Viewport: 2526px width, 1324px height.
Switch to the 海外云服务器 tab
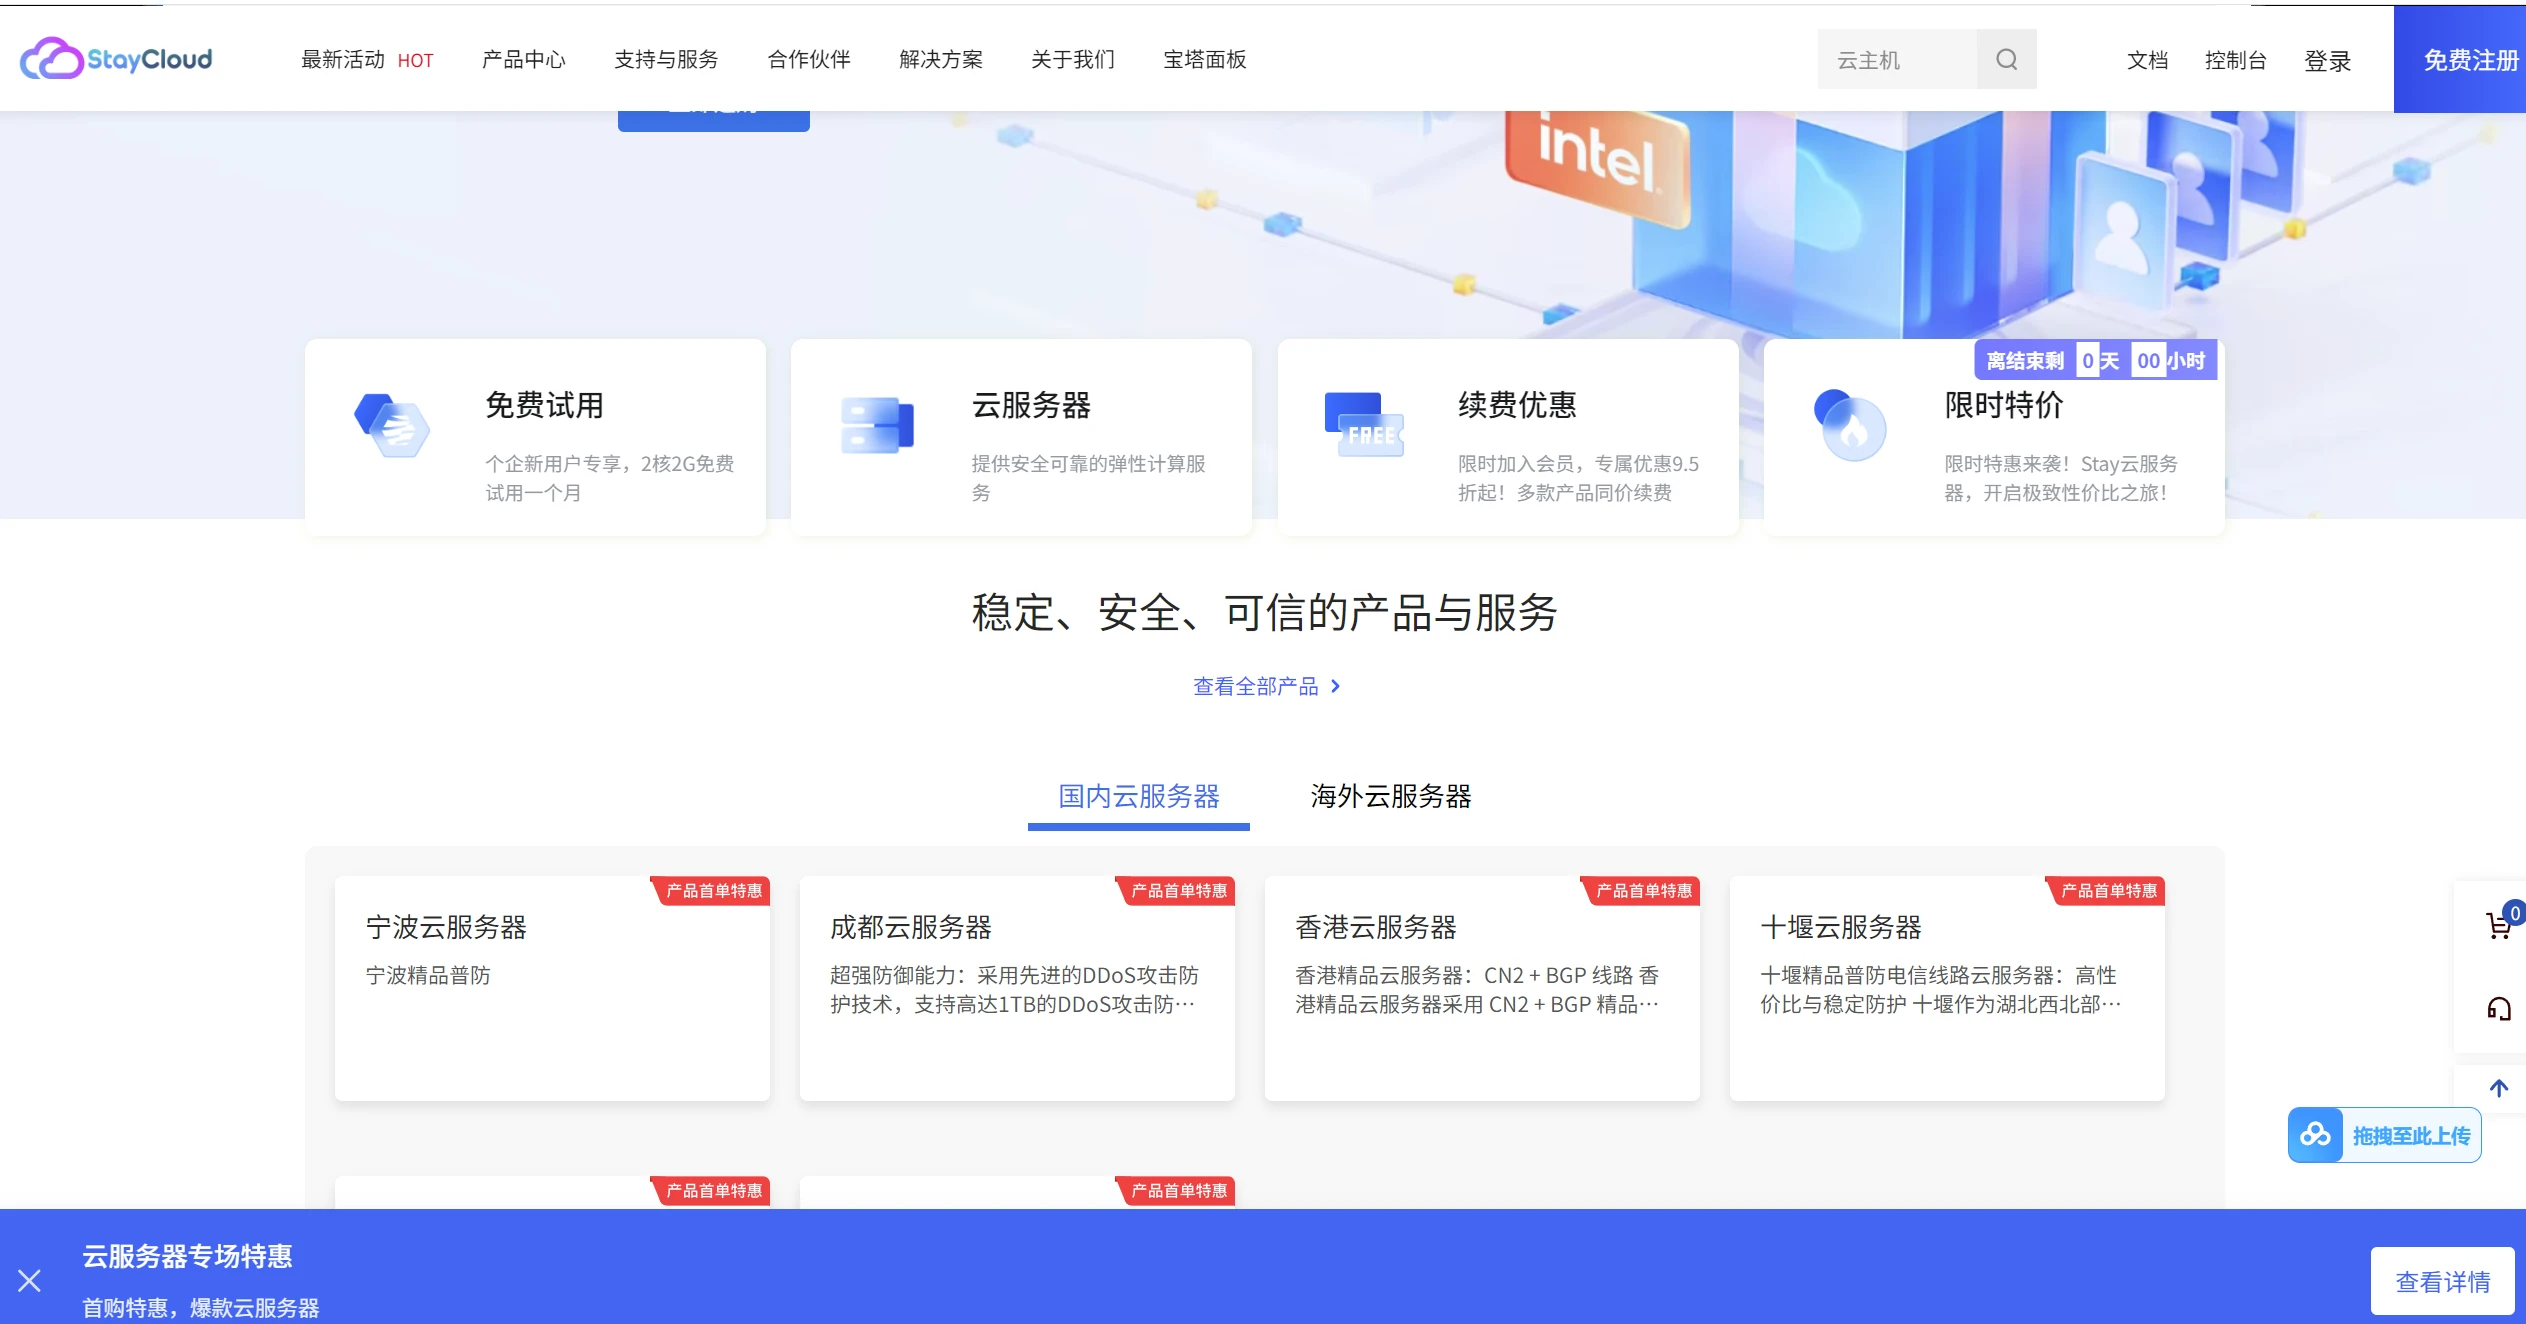tap(1390, 797)
